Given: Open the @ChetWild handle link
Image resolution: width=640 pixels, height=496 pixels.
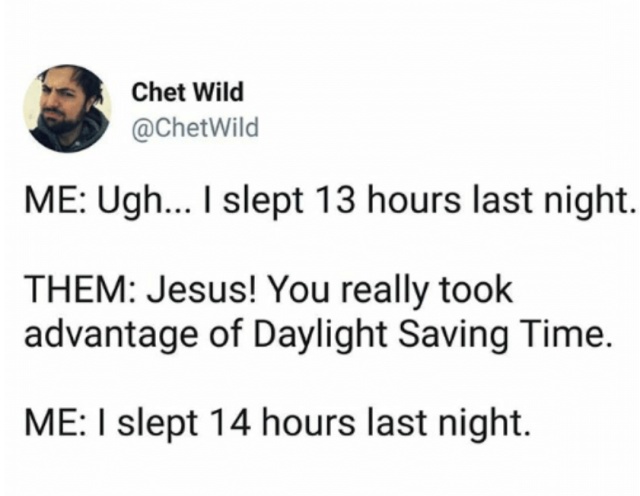Looking at the screenshot, I should (195, 126).
